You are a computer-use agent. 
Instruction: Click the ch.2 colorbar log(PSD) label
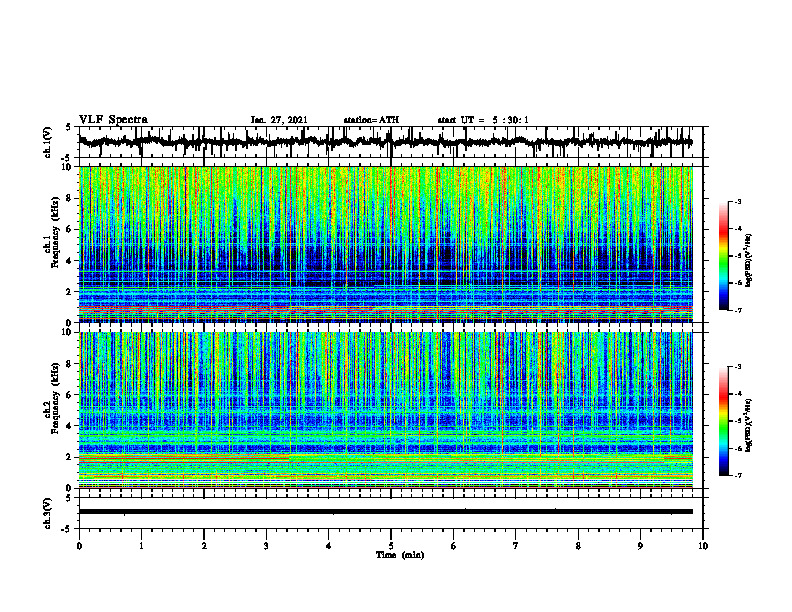749,425
